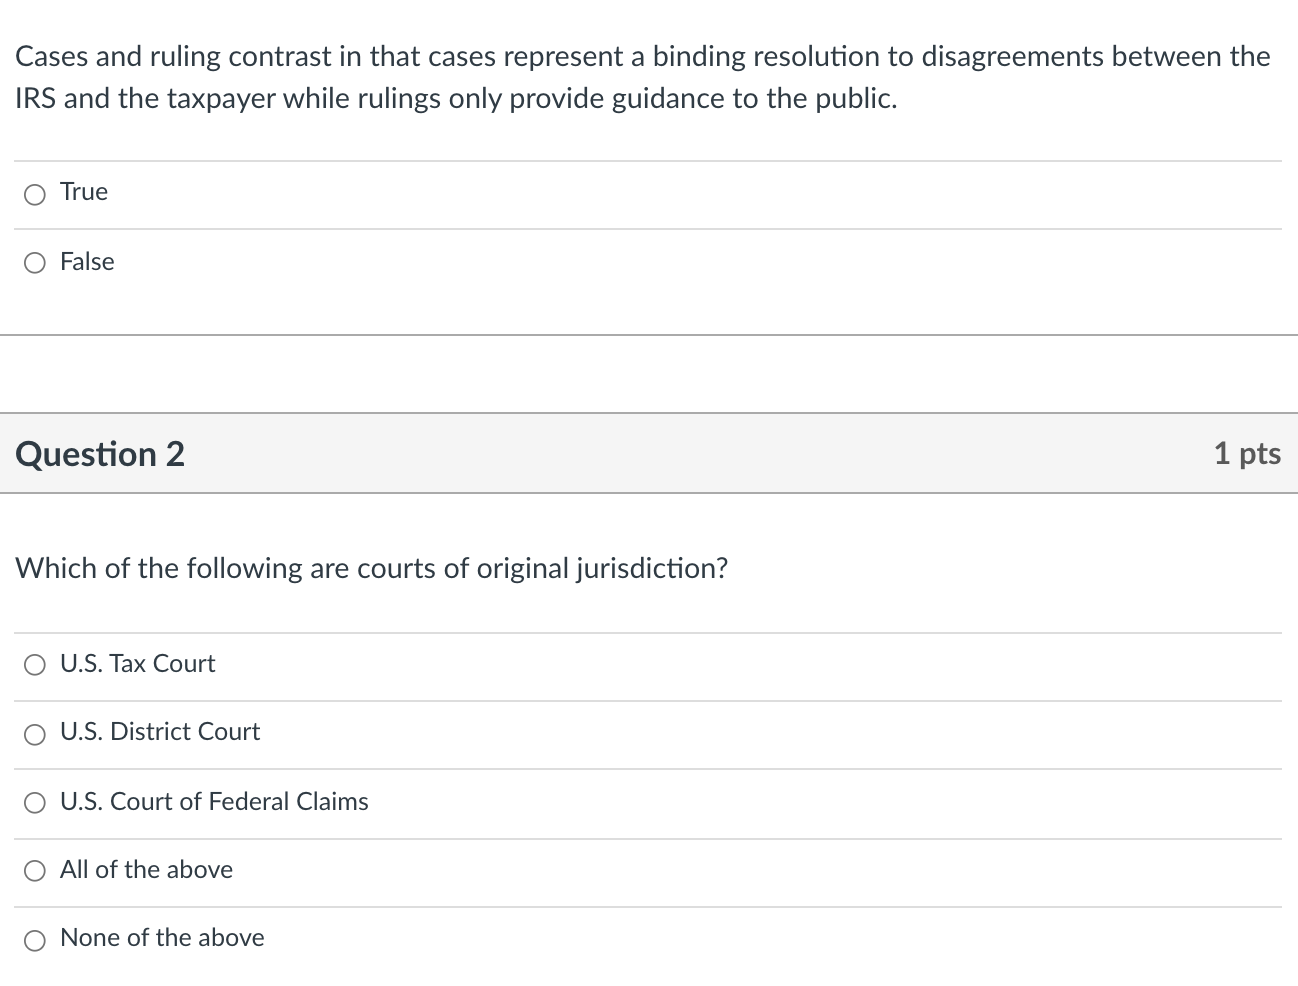Click the 1 pts label
This screenshot has height=986, width=1298.
click(1247, 453)
